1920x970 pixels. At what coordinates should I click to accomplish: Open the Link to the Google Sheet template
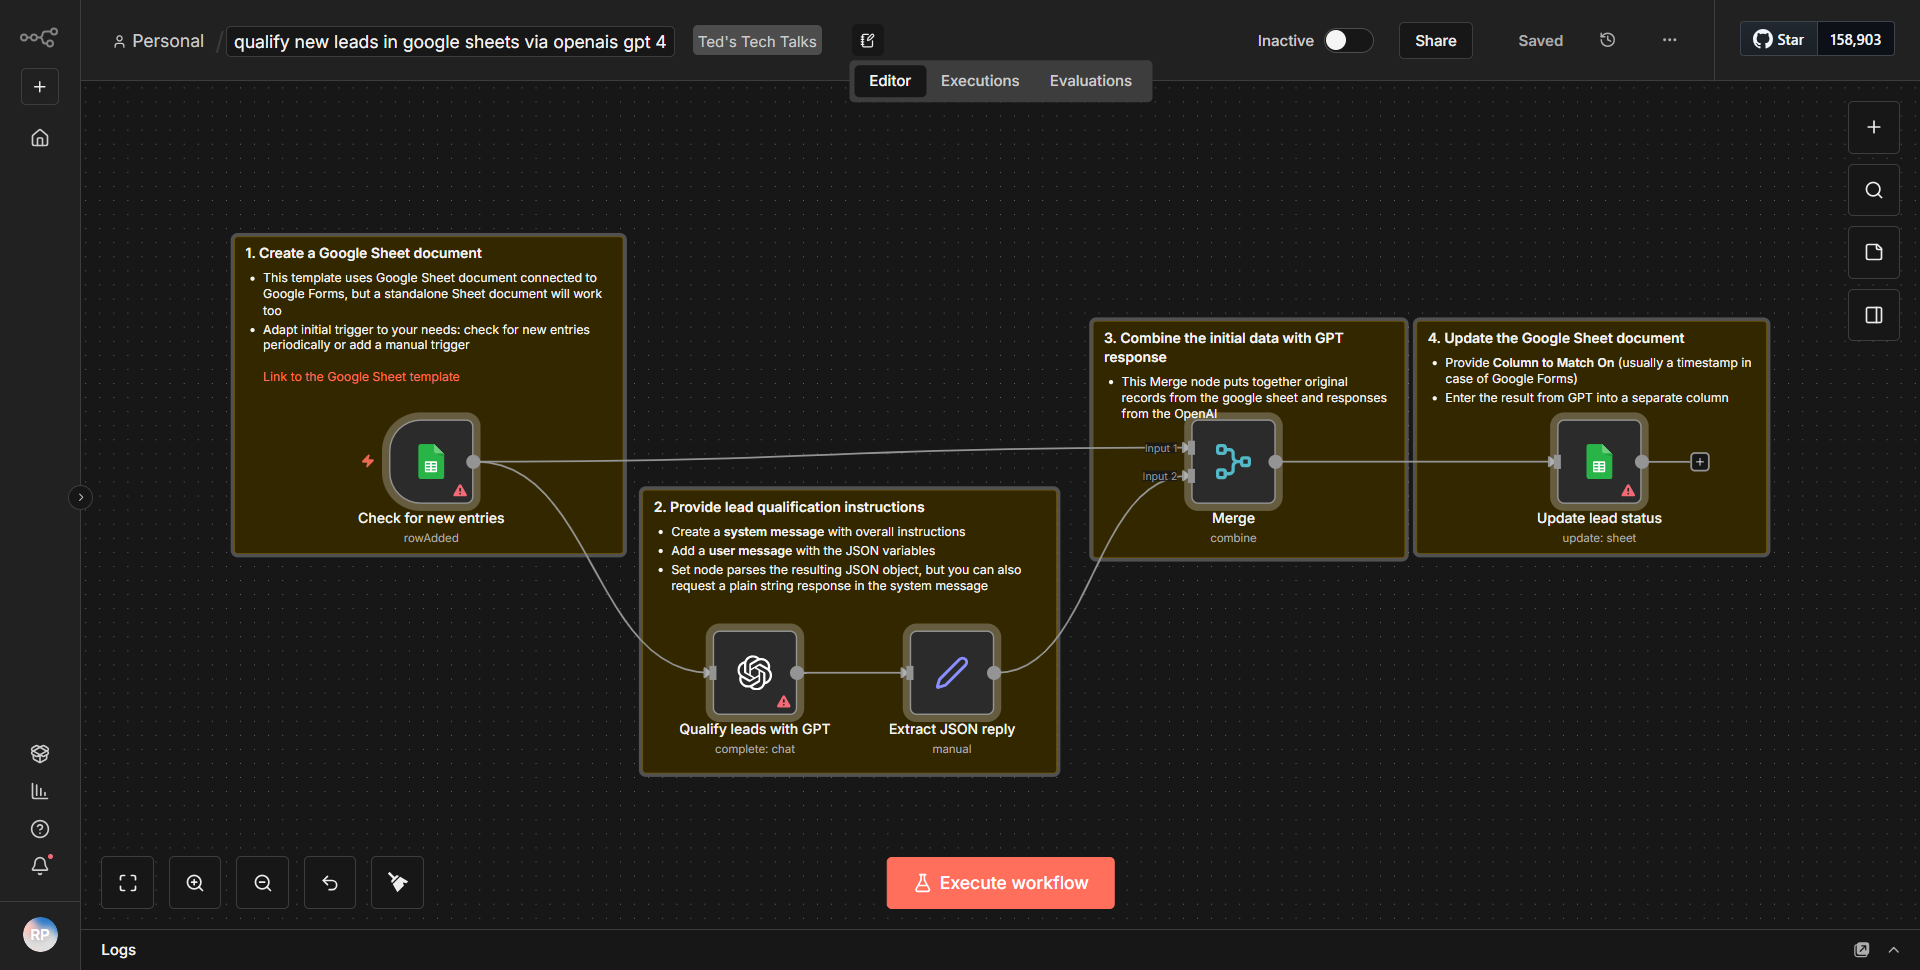tap(361, 377)
